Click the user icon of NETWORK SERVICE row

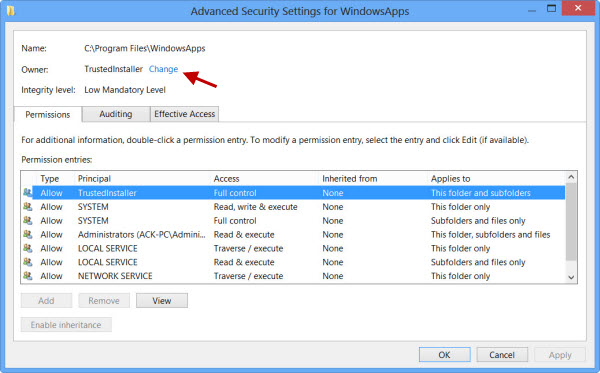(x=28, y=275)
